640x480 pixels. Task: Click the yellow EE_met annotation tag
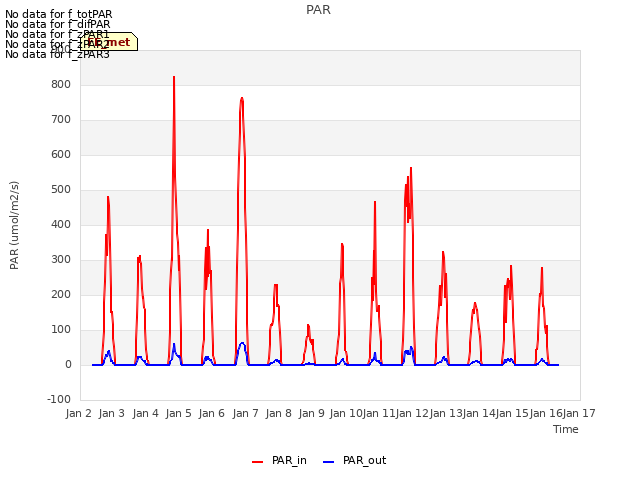coord(109,42)
